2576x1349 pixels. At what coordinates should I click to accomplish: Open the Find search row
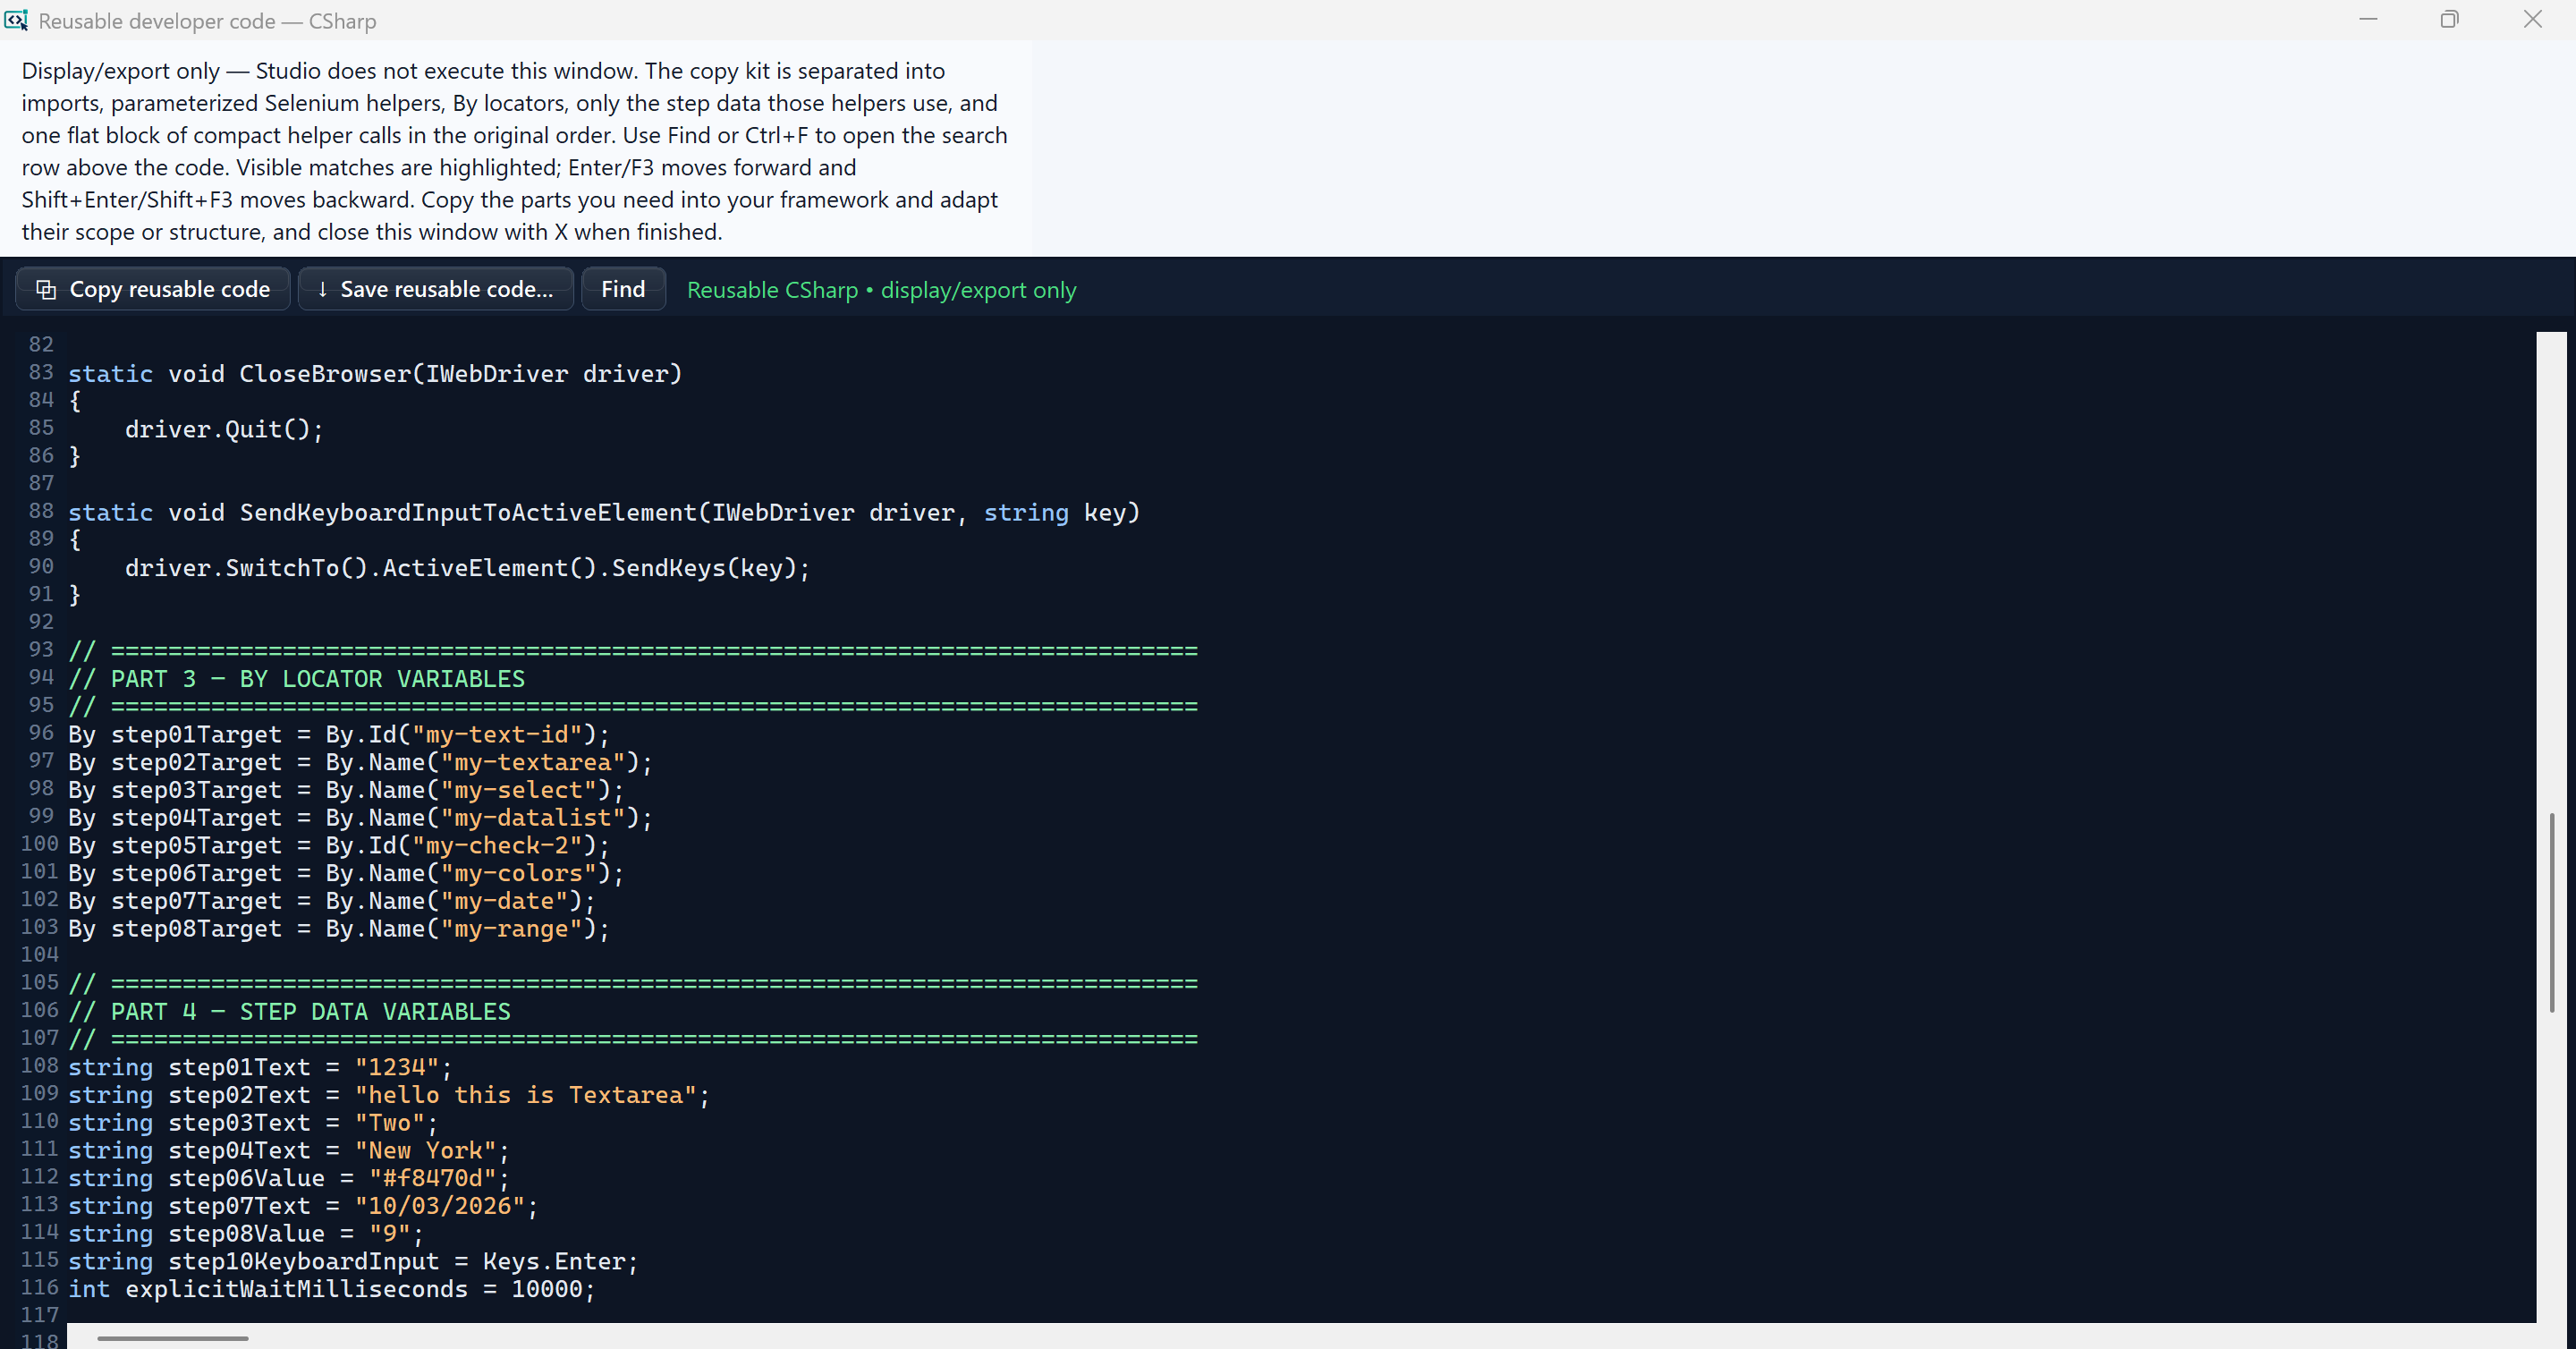pos(623,289)
